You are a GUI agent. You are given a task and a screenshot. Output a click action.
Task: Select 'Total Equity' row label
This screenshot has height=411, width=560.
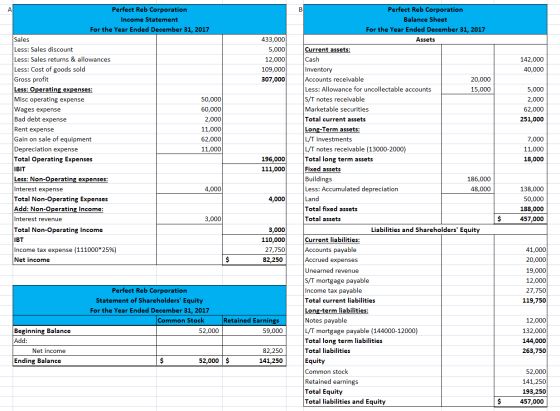[324, 392]
